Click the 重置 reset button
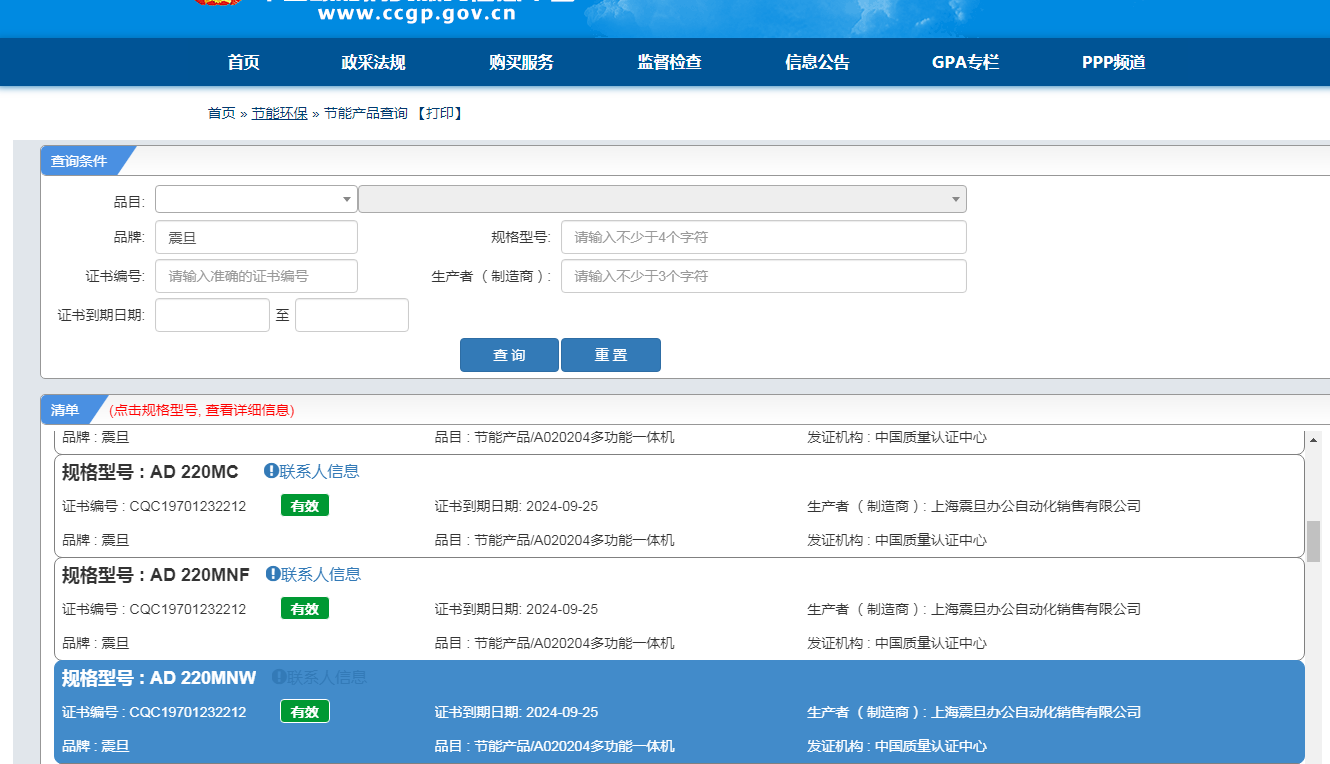 611,355
